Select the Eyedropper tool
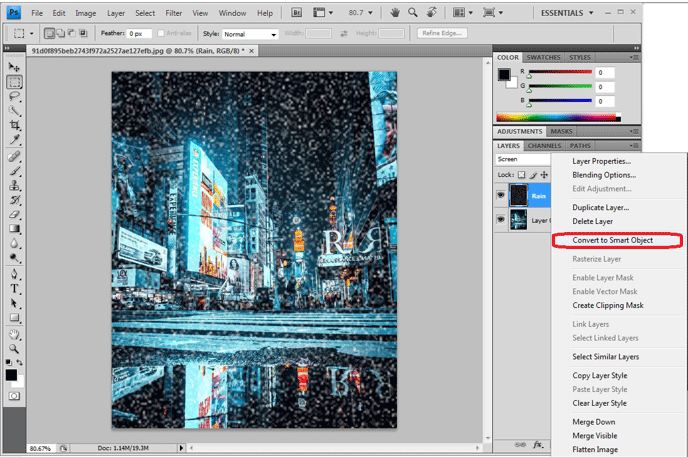Image resolution: width=688 pixels, height=457 pixels. [14, 140]
